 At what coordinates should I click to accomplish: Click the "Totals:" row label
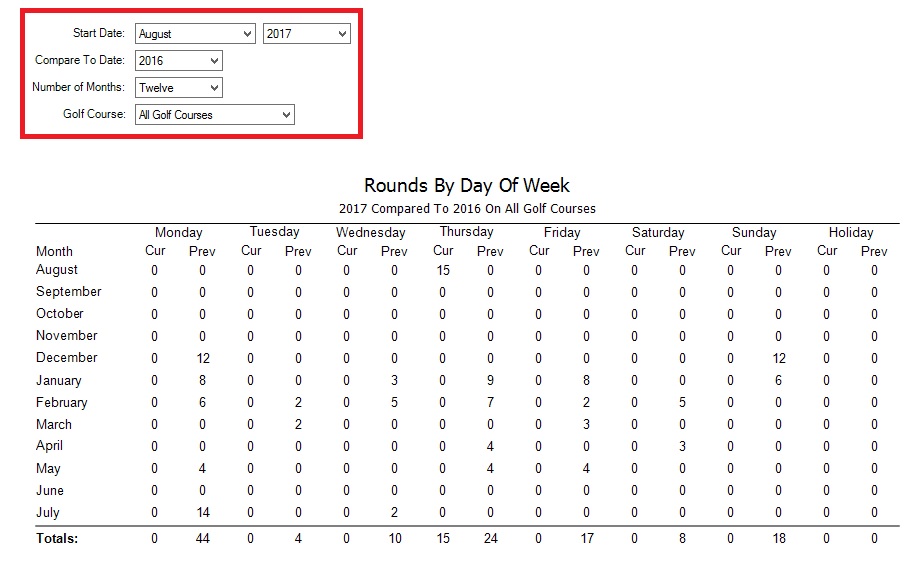(57, 538)
